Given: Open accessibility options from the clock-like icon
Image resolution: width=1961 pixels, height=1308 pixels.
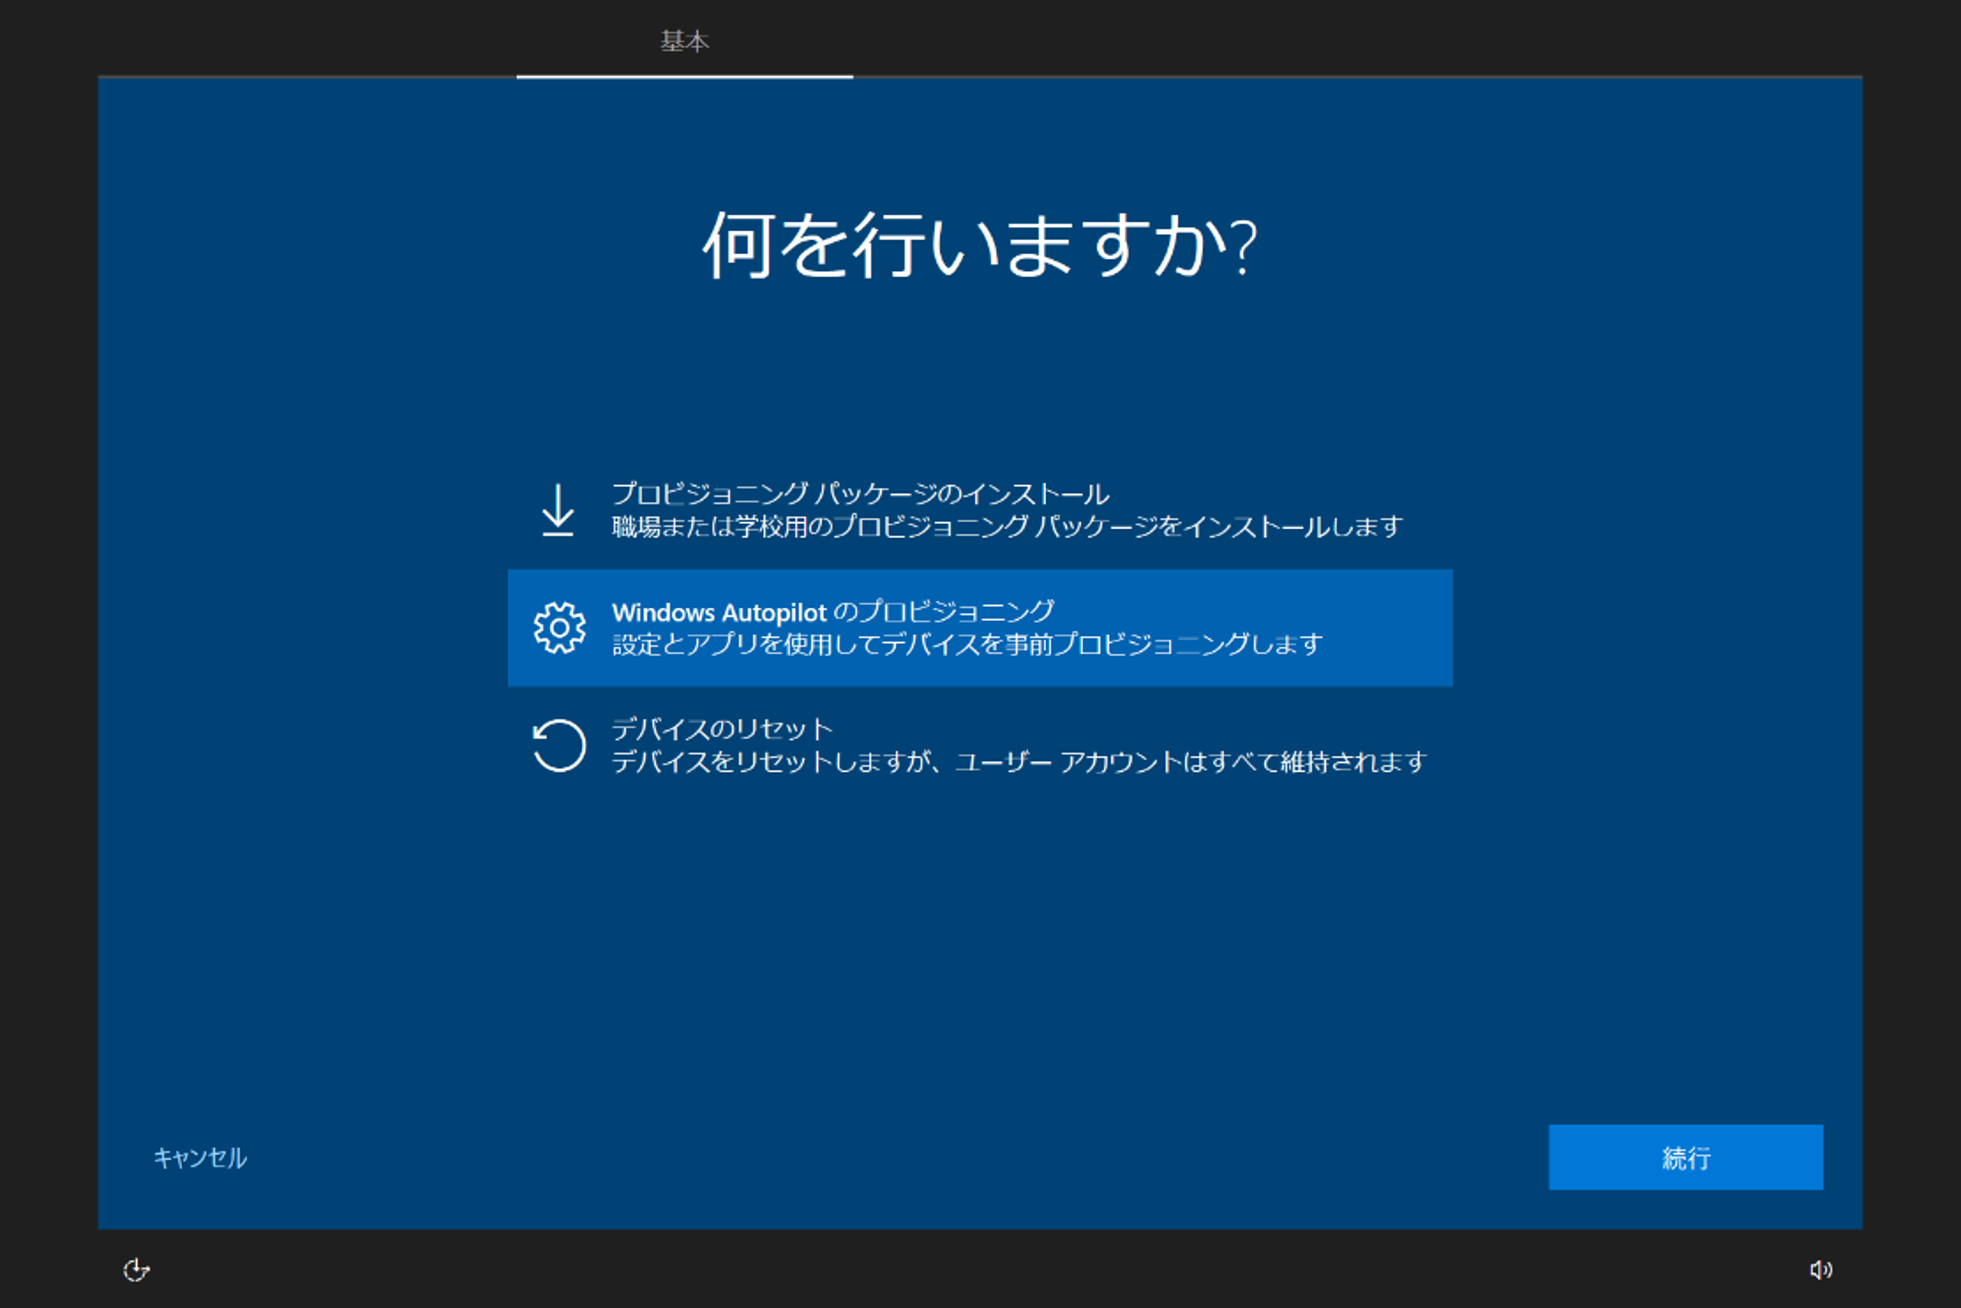Looking at the screenshot, I should coord(136,1270).
